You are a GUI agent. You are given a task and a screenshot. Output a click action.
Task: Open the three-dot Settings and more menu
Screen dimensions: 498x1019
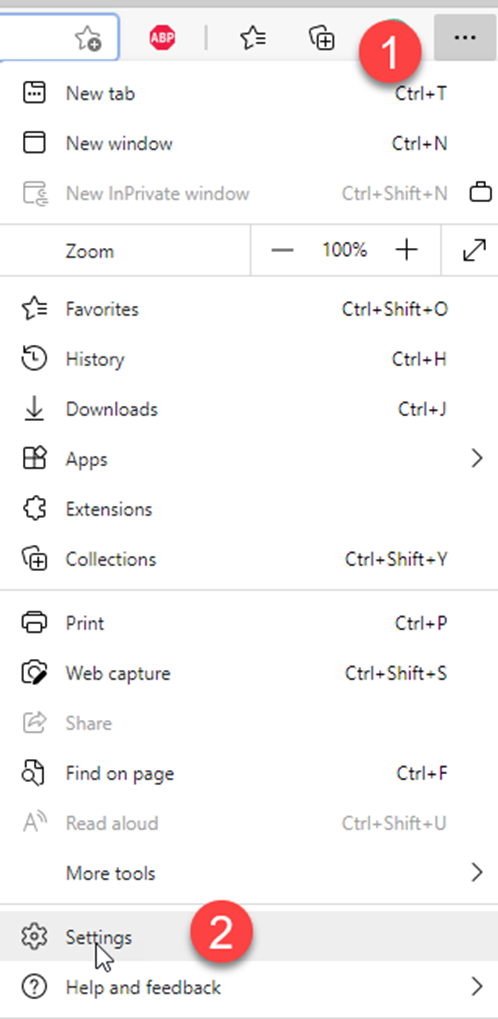coord(465,38)
